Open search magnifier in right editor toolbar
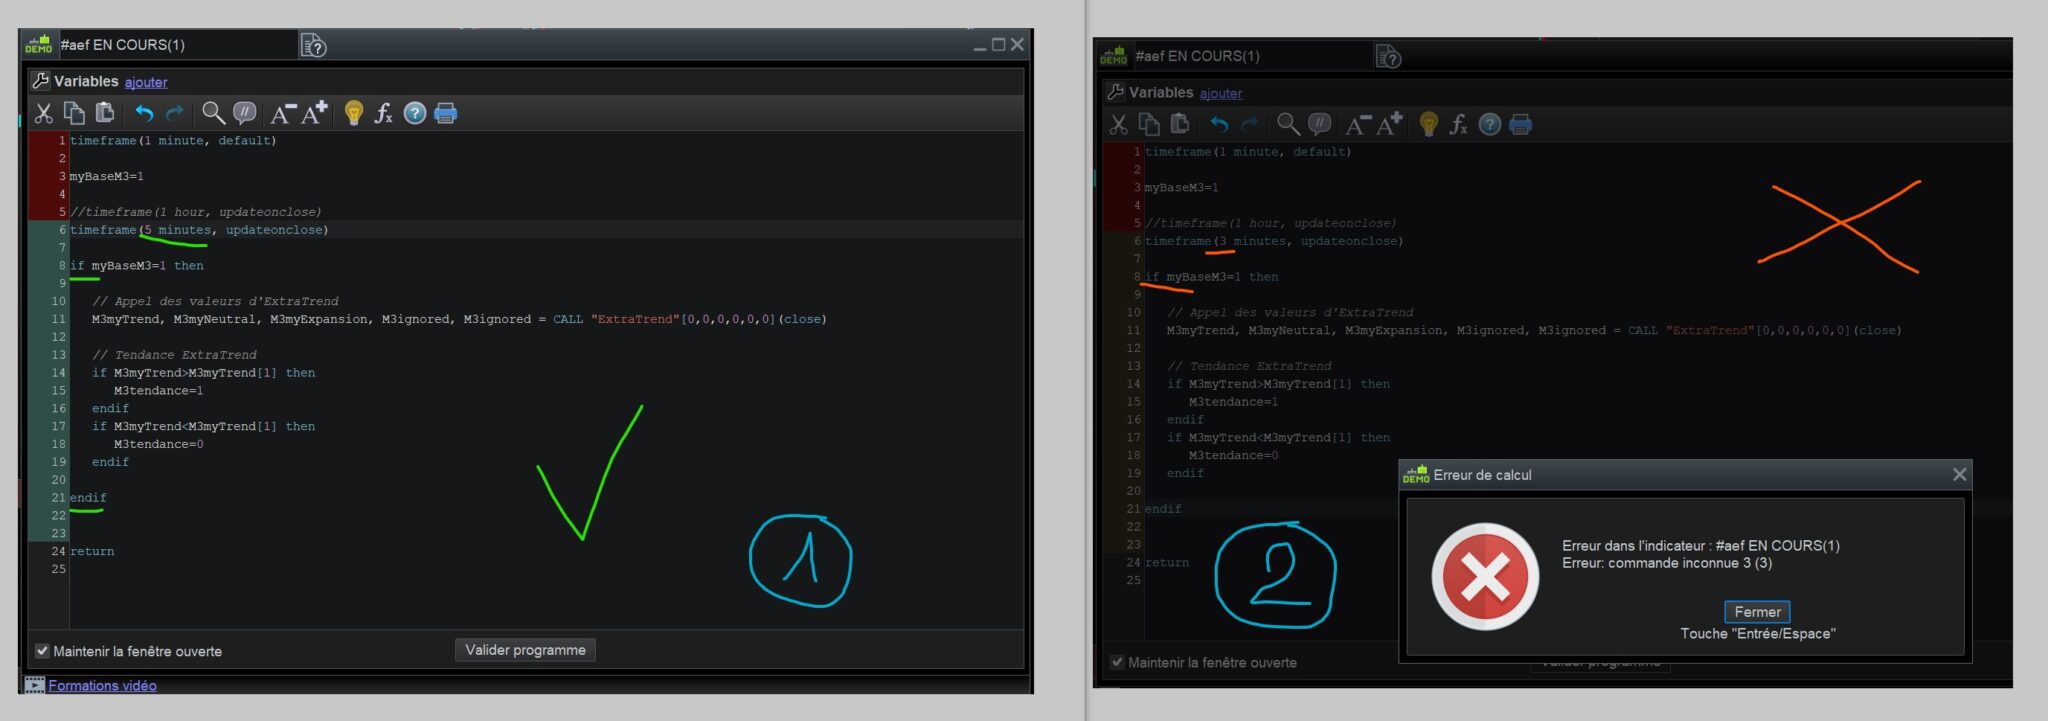 [1288, 124]
